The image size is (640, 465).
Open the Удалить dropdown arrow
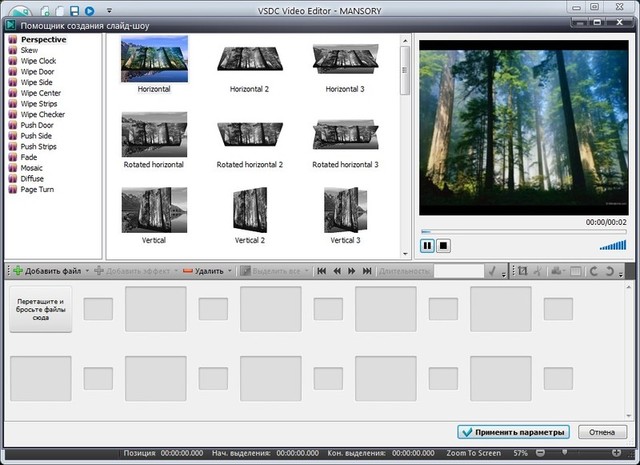click(x=232, y=271)
